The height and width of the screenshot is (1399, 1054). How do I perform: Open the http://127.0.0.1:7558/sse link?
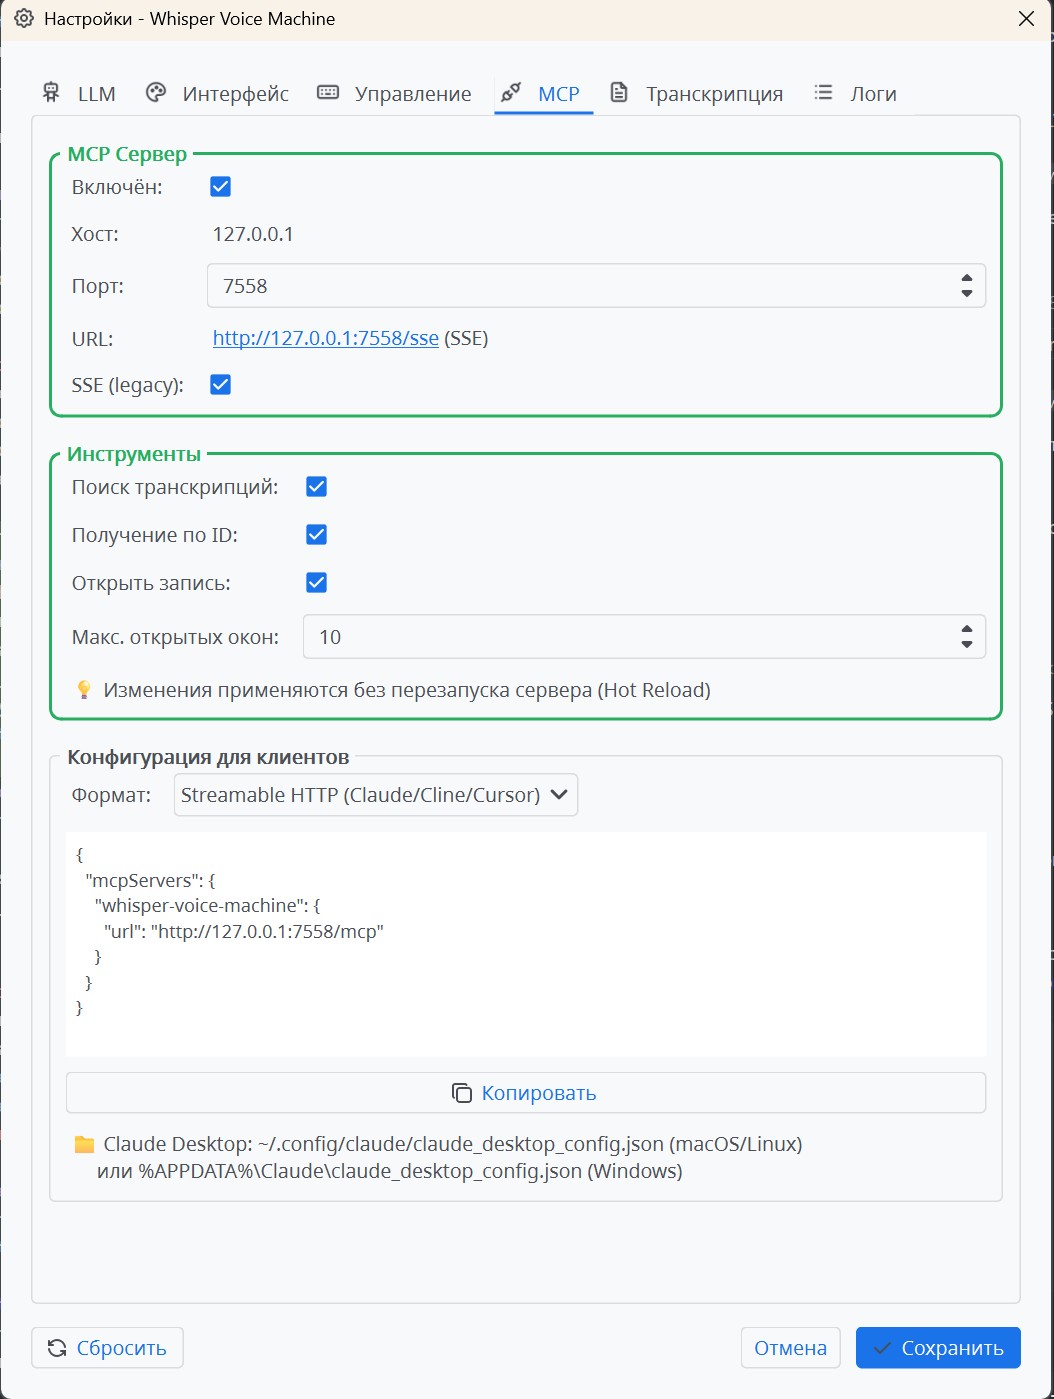pyautogui.click(x=325, y=338)
